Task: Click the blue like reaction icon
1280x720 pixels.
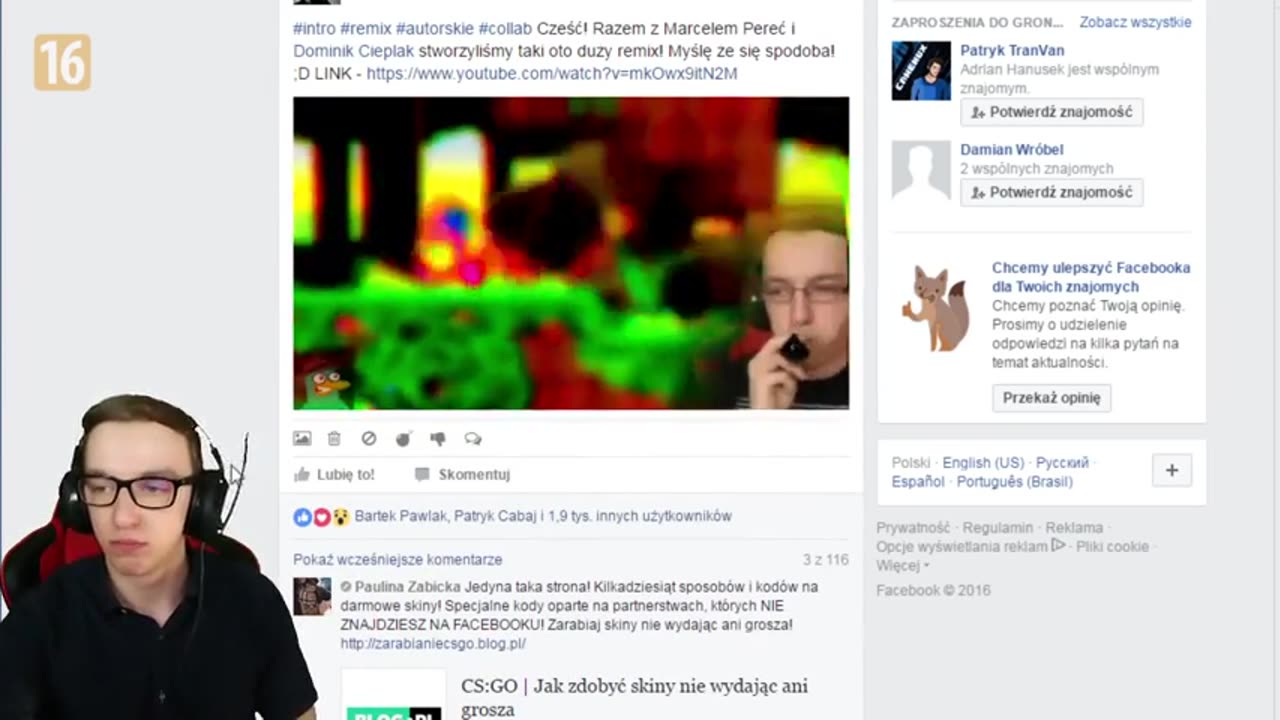Action: [303, 517]
